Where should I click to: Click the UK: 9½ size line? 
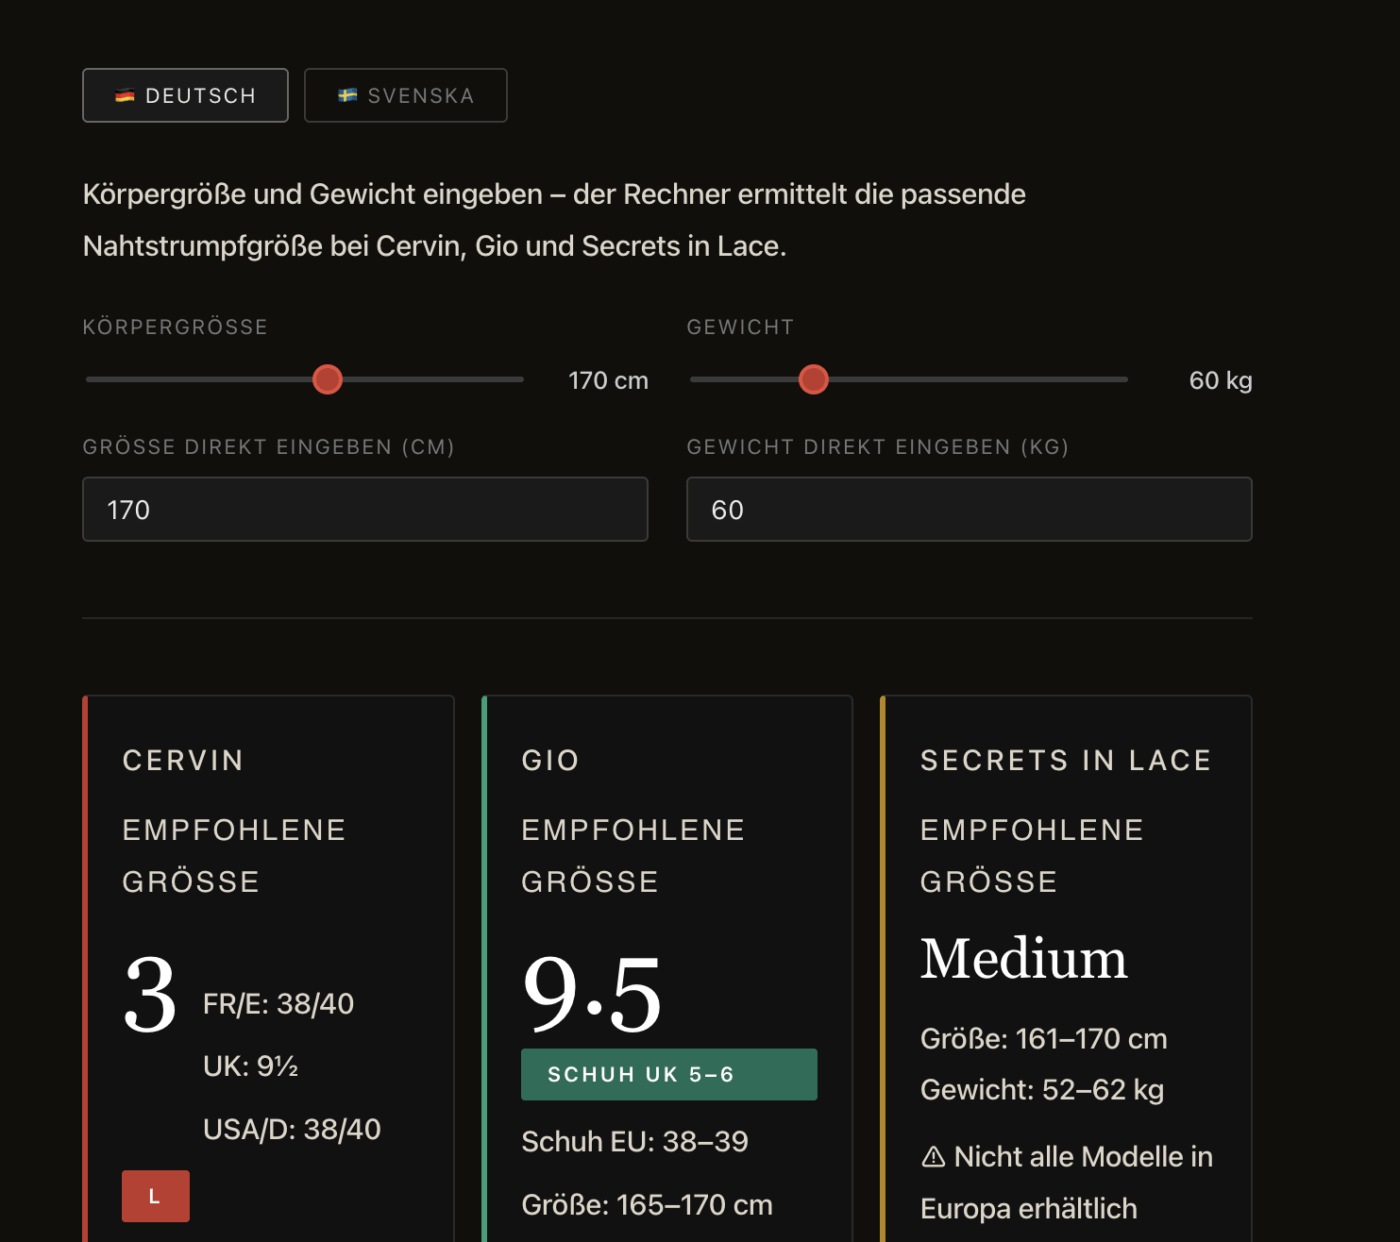251,1066
